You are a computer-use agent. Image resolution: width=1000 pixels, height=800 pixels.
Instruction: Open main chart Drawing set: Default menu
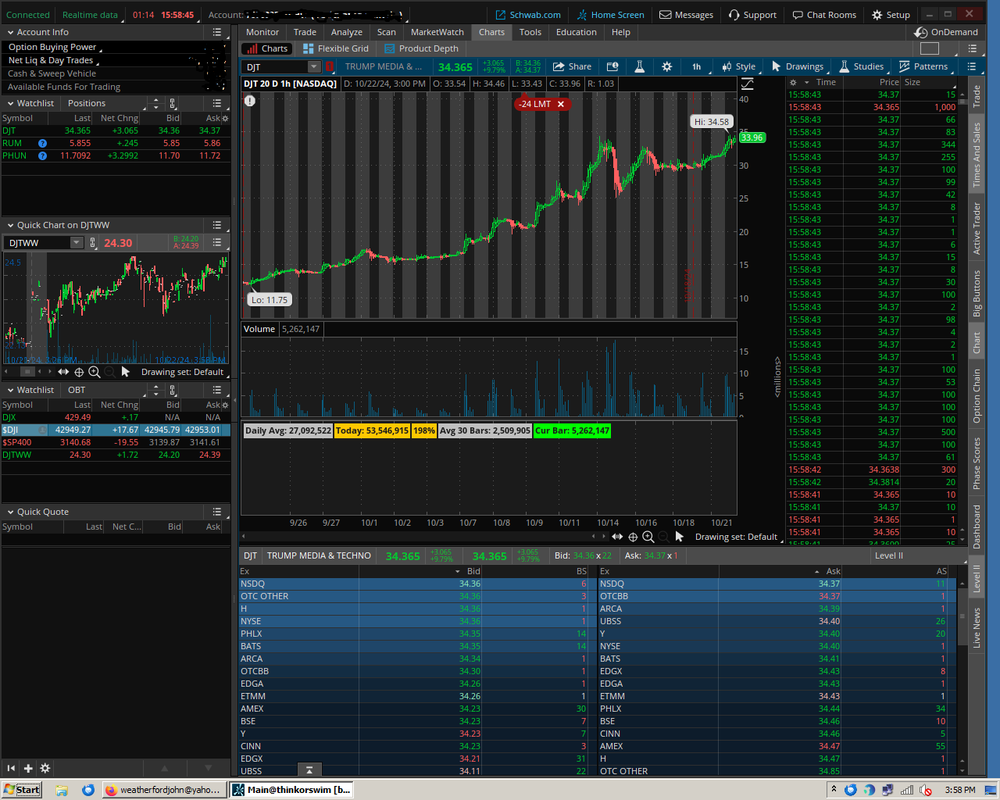coord(735,537)
